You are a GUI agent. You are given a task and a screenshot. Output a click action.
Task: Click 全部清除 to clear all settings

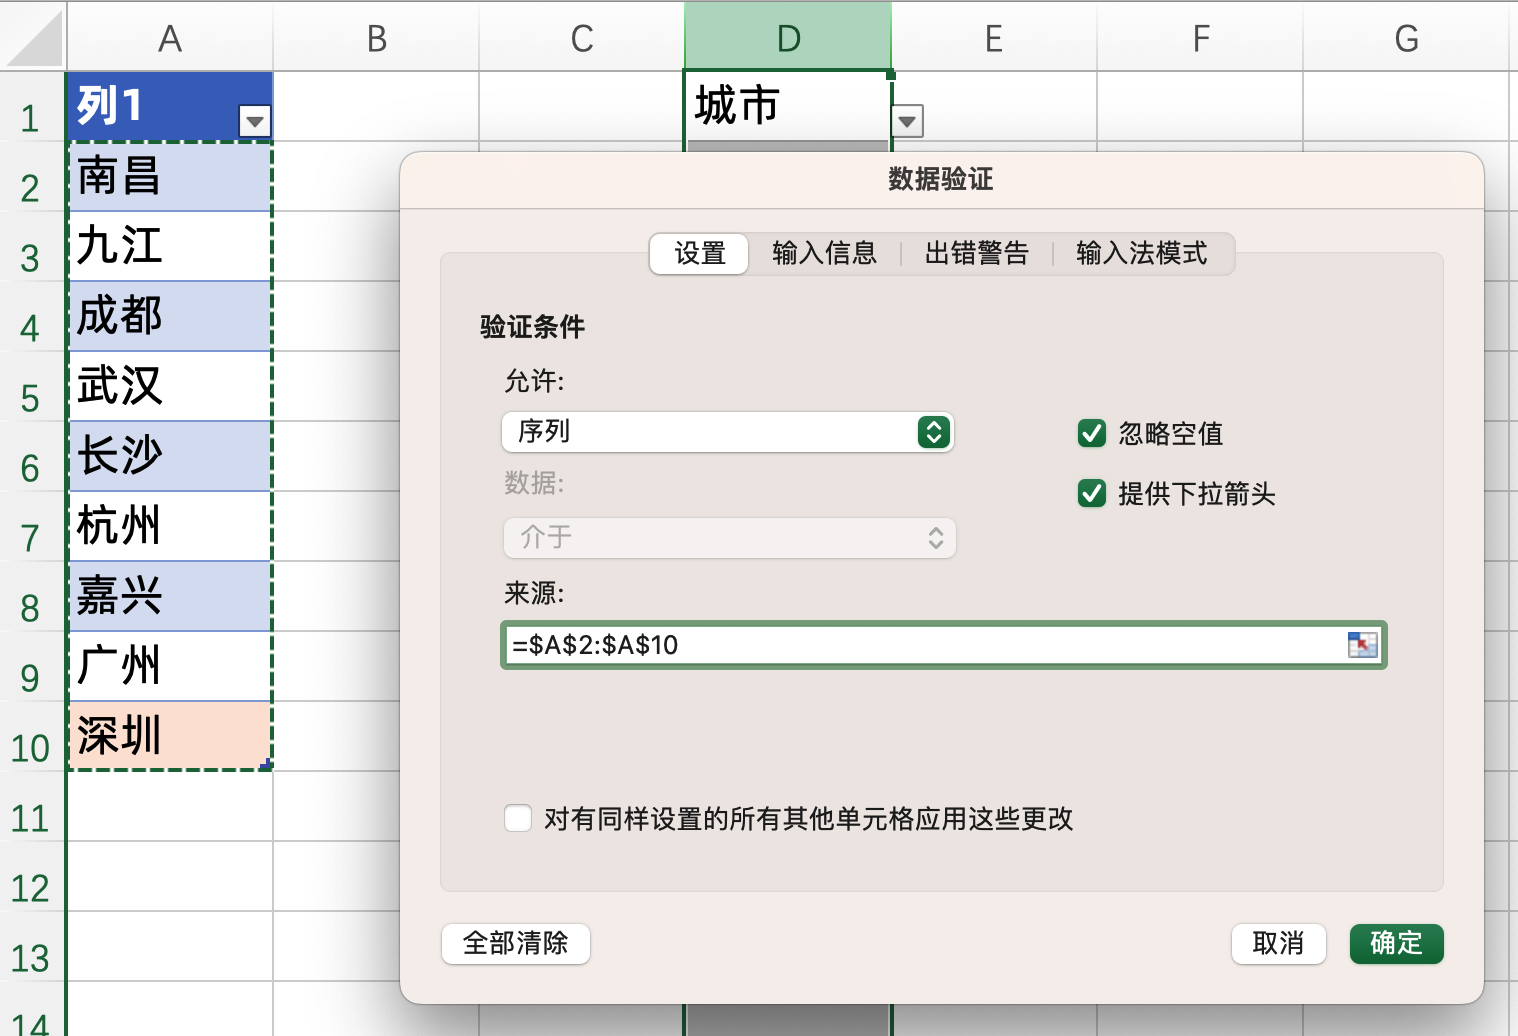coord(516,943)
